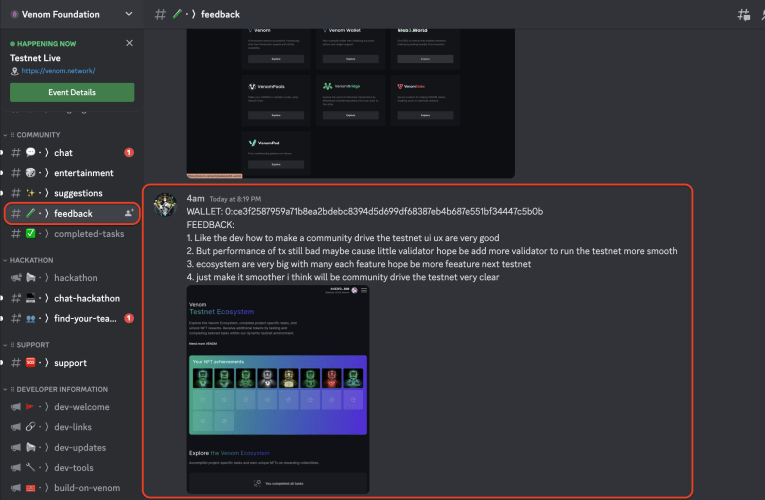
Task: Click the sparkles emoji on suggestions channel
Action: tap(30, 193)
